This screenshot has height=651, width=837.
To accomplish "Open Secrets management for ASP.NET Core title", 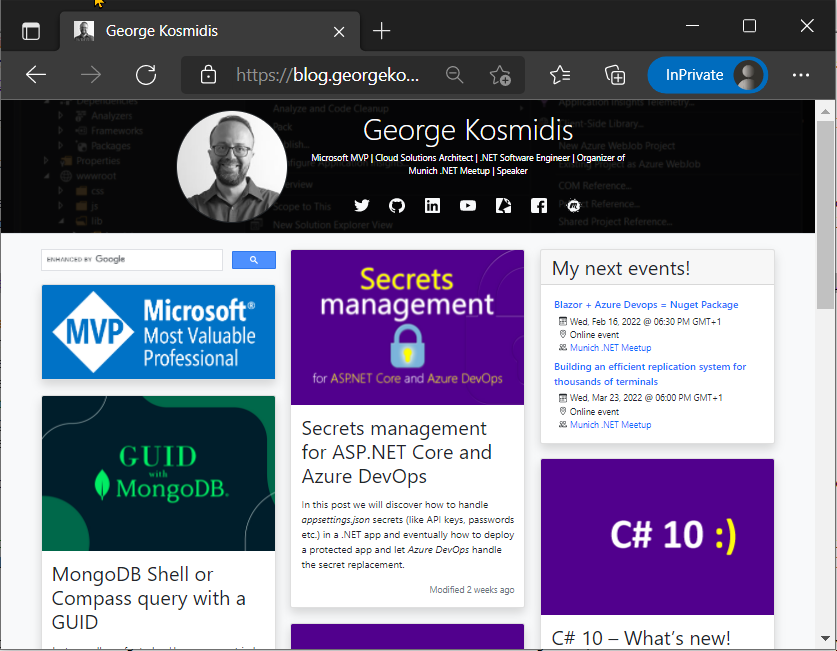I will 397,452.
